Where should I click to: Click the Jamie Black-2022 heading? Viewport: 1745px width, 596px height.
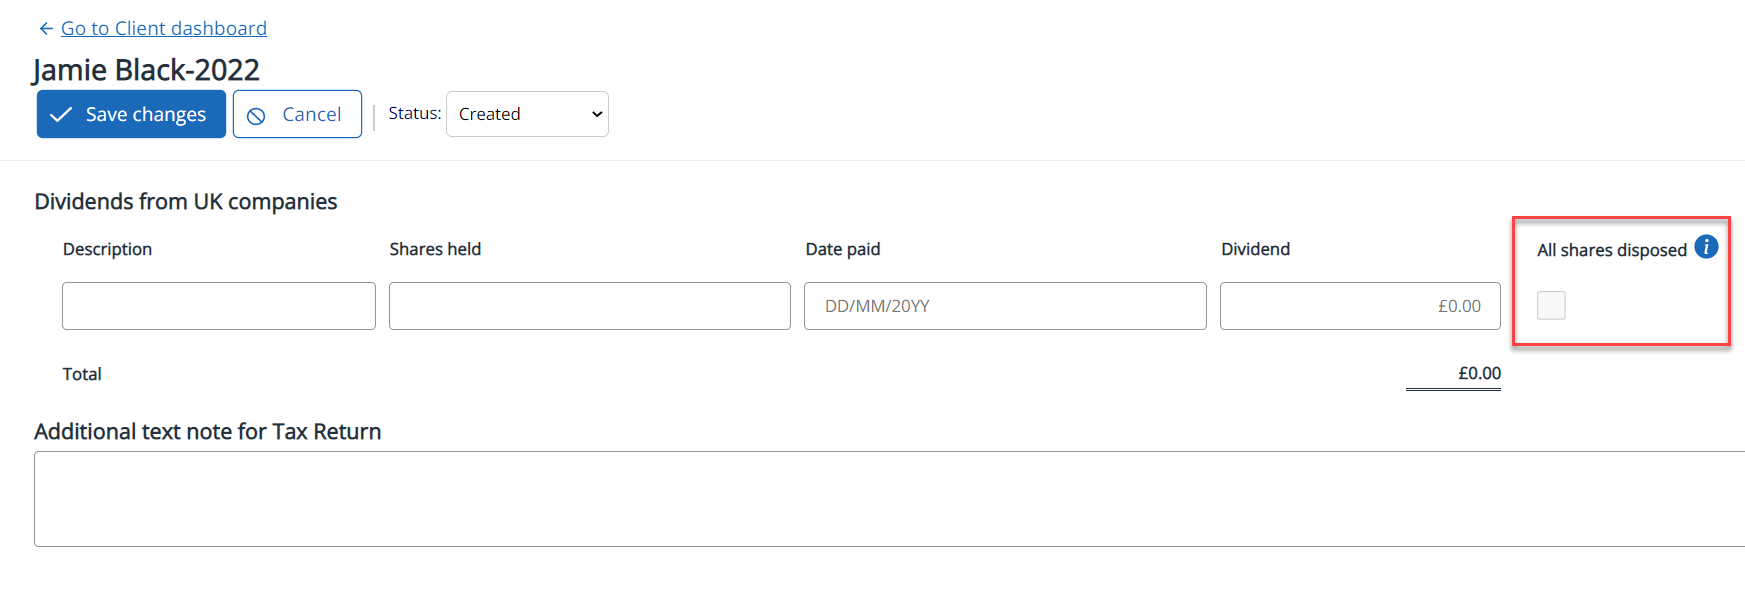pyautogui.click(x=146, y=70)
